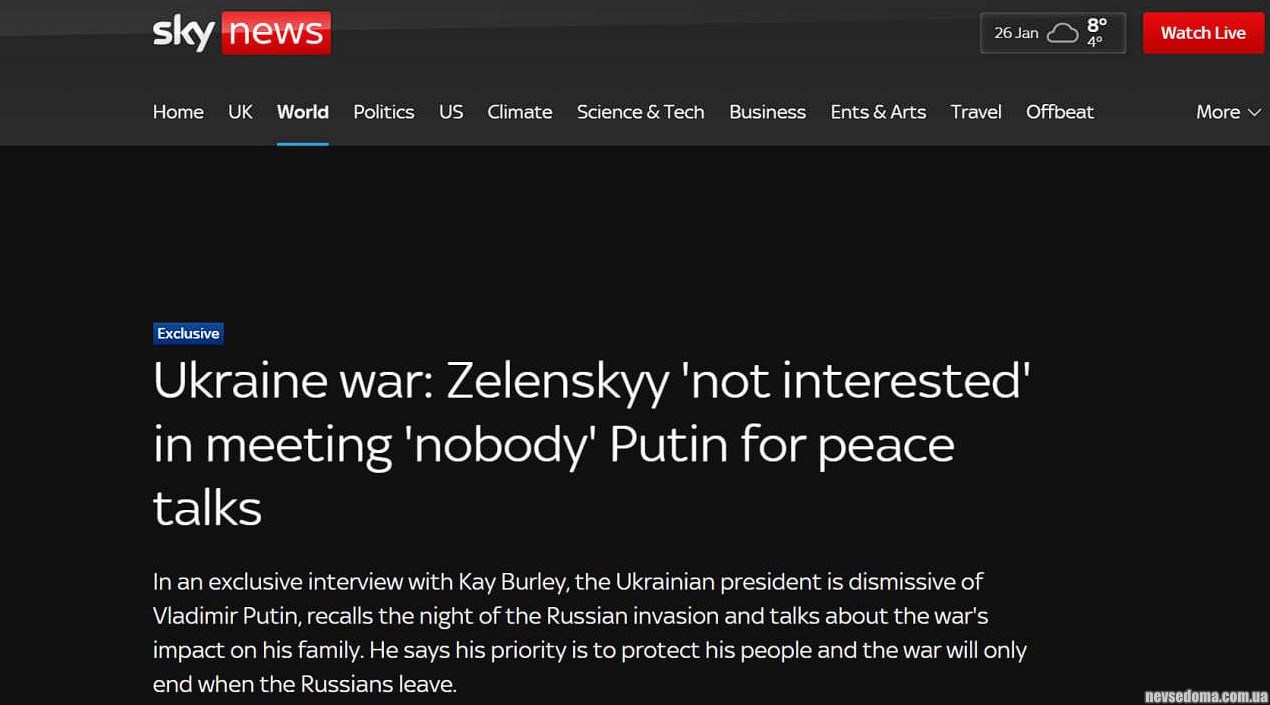The image size is (1270, 705).
Task: Open the Climate section
Action: [519, 112]
